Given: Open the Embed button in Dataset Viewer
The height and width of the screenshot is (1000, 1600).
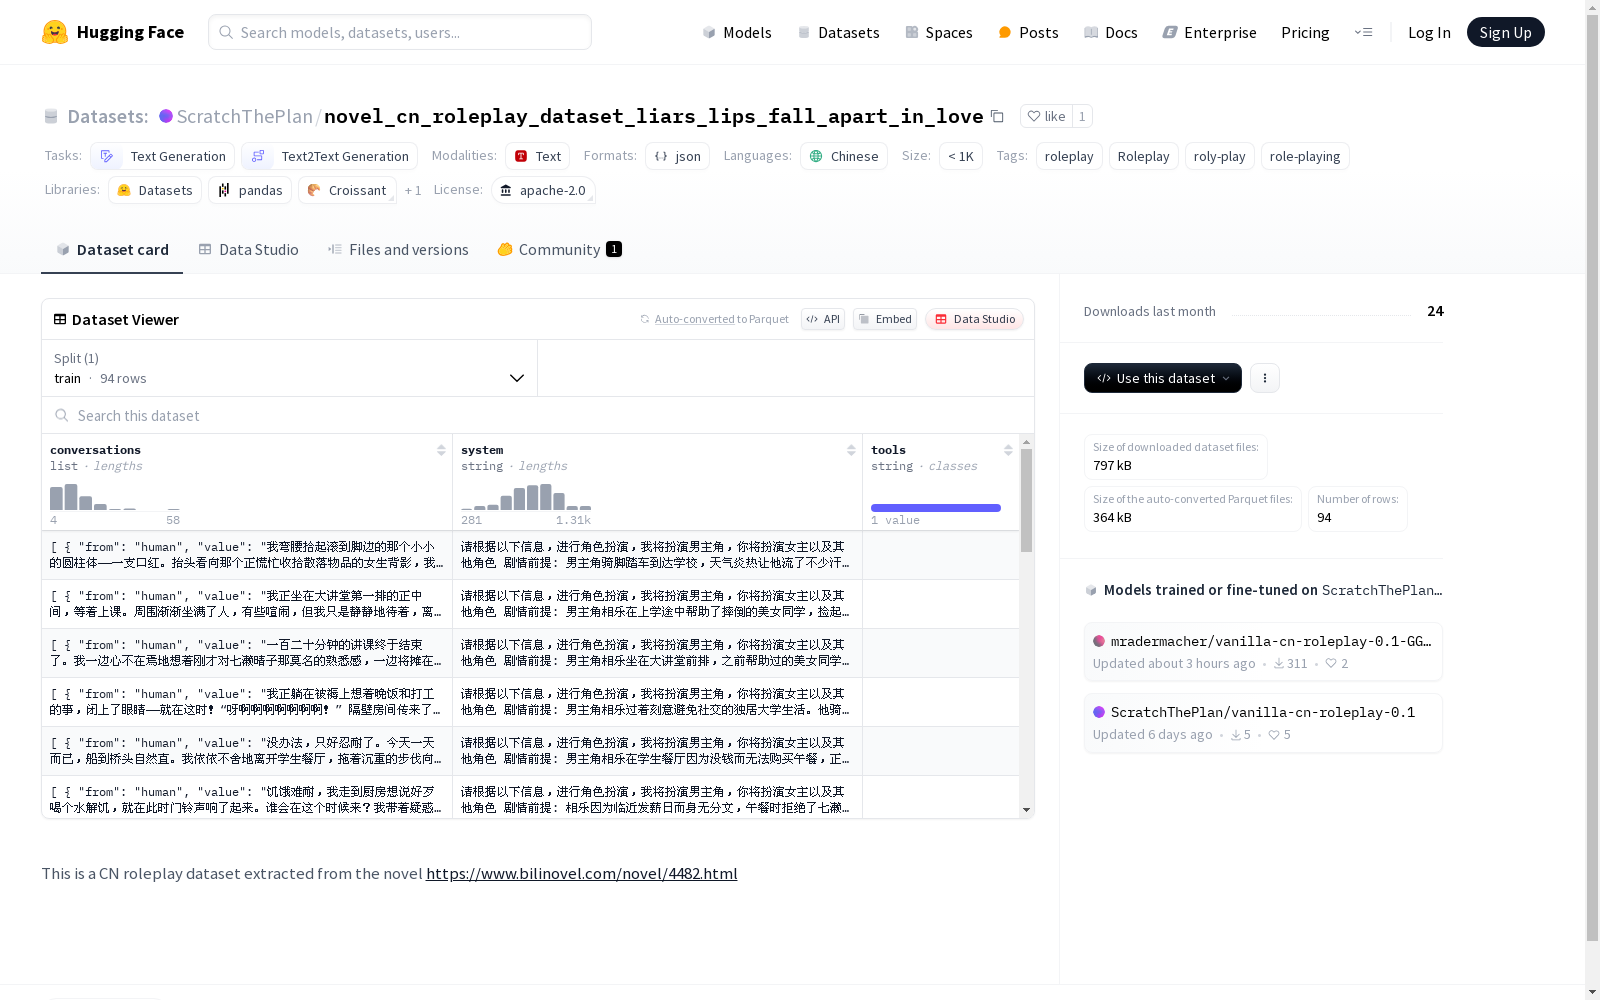Looking at the screenshot, I should pos(885,319).
